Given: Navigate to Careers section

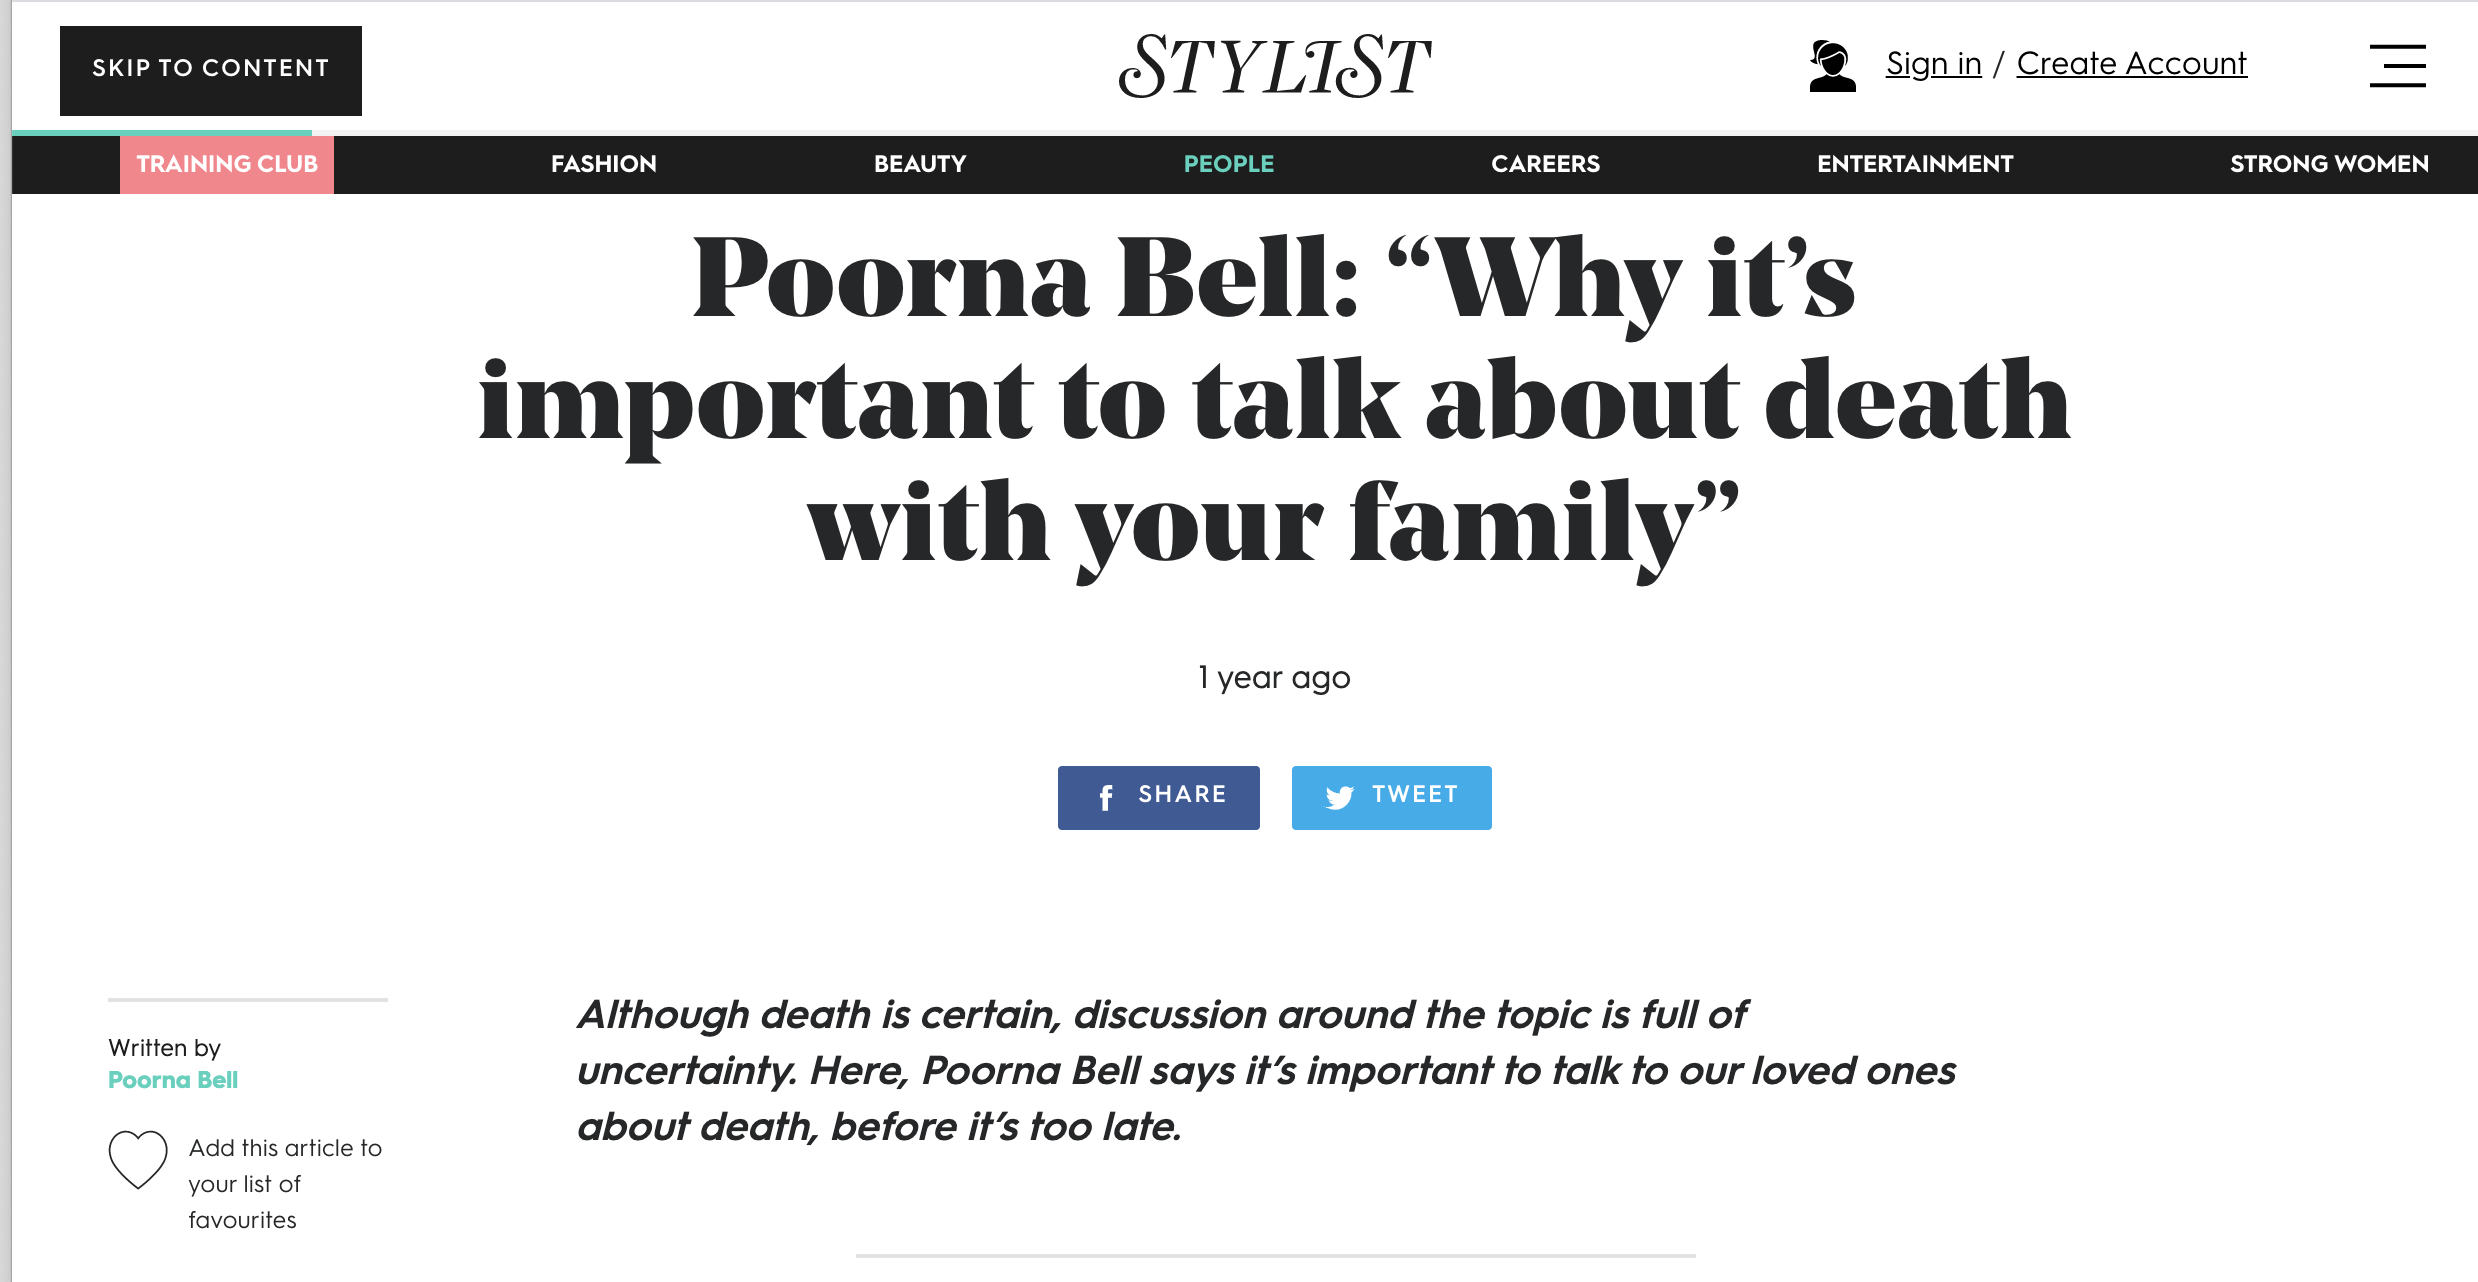Looking at the screenshot, I should 1546,164.
